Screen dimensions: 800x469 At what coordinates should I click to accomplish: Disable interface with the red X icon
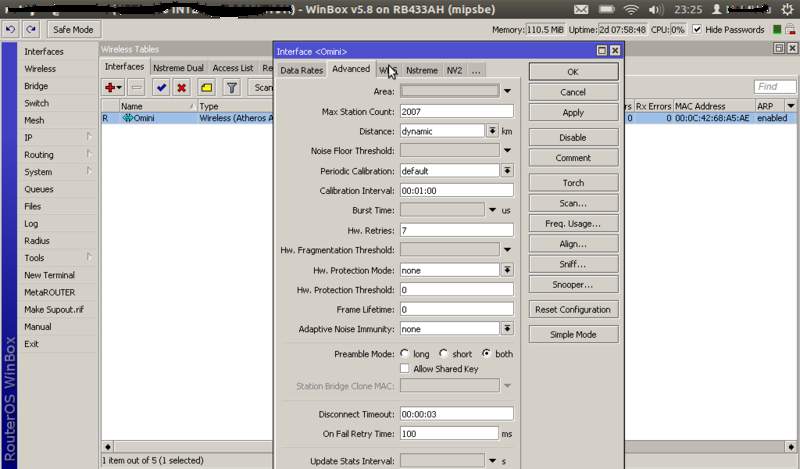tap(181, 88)
